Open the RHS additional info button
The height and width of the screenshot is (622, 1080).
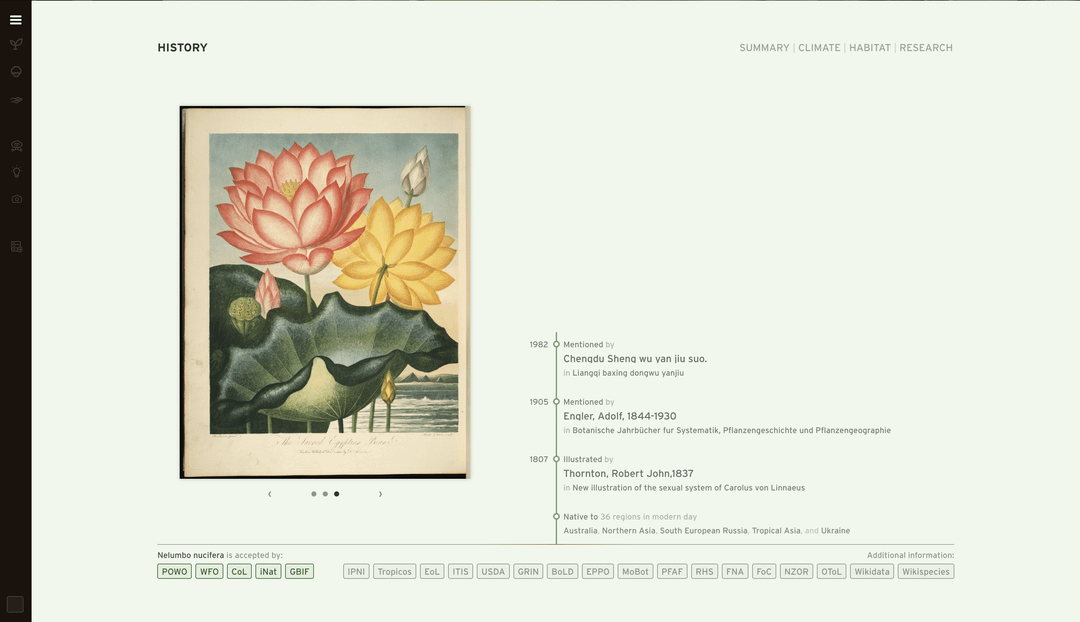pyautogui.click(x=704, y=572)
